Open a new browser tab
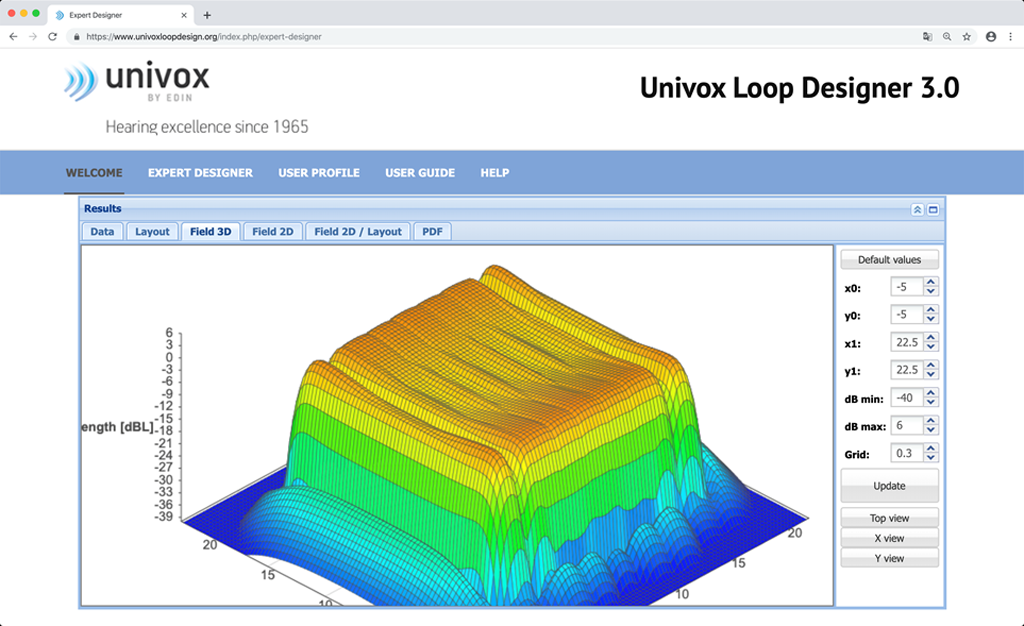 coord(207,15)
